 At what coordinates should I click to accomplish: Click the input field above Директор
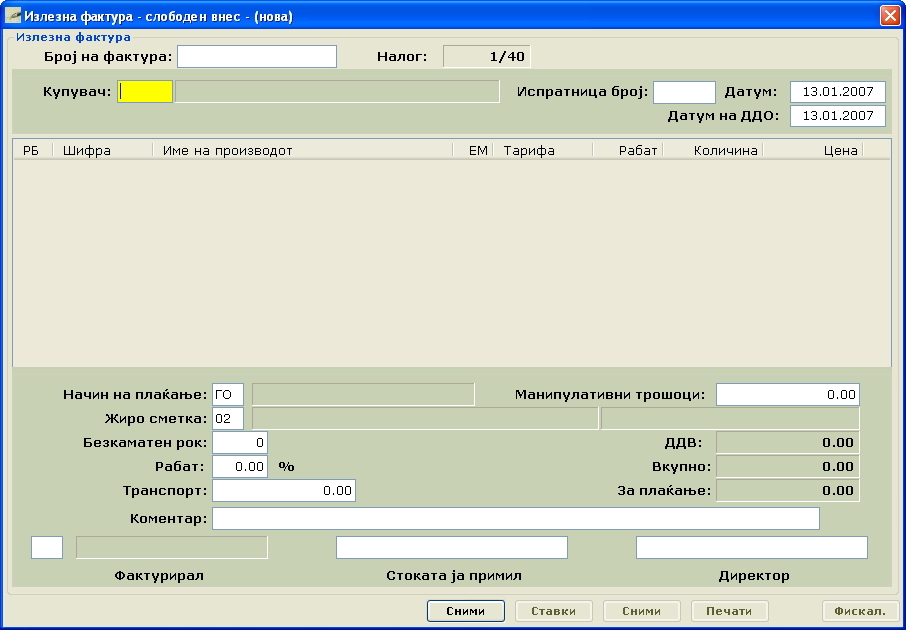751,547
